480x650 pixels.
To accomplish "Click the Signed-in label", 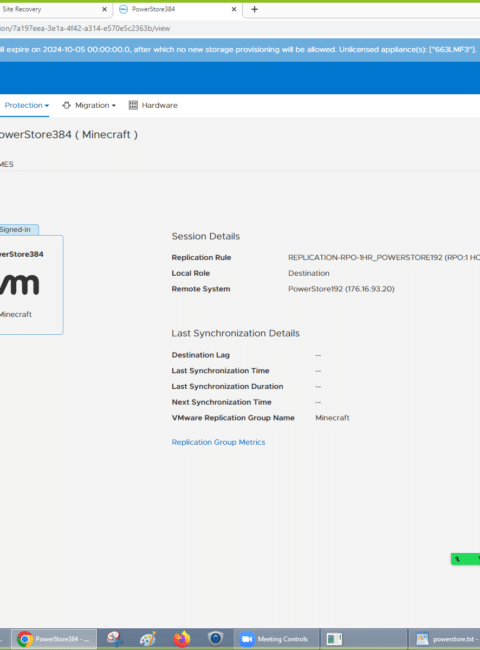I will 15,230.
